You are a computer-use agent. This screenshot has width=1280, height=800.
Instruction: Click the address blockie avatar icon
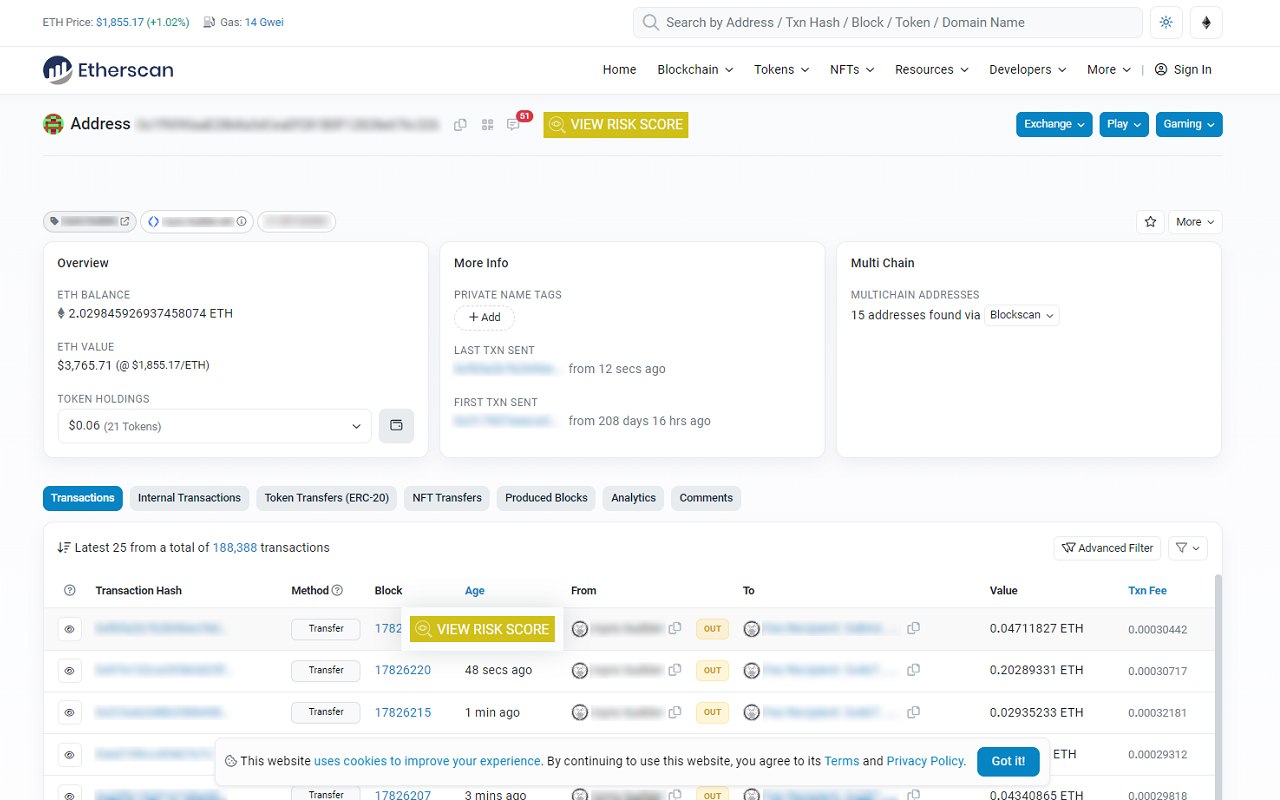coord(53,125)
